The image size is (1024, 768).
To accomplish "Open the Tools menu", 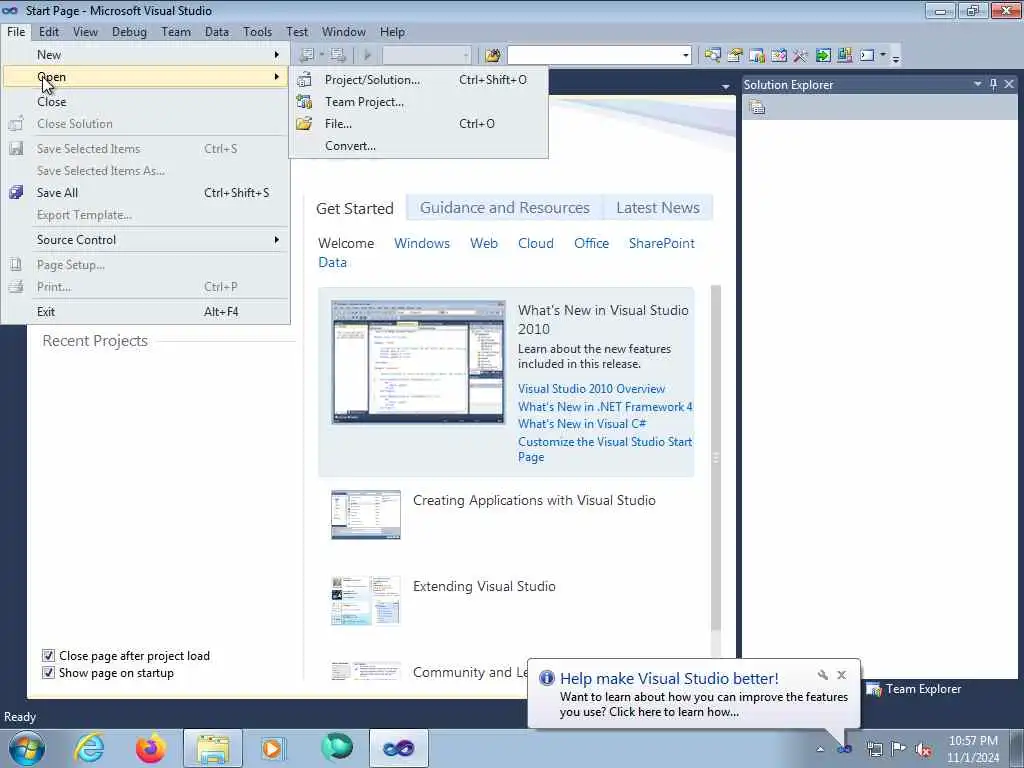I will [257, 32].
